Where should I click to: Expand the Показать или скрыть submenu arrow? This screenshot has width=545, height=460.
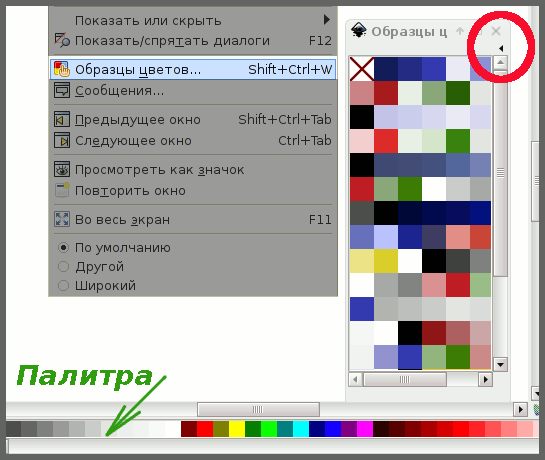[x=326, y=19]
